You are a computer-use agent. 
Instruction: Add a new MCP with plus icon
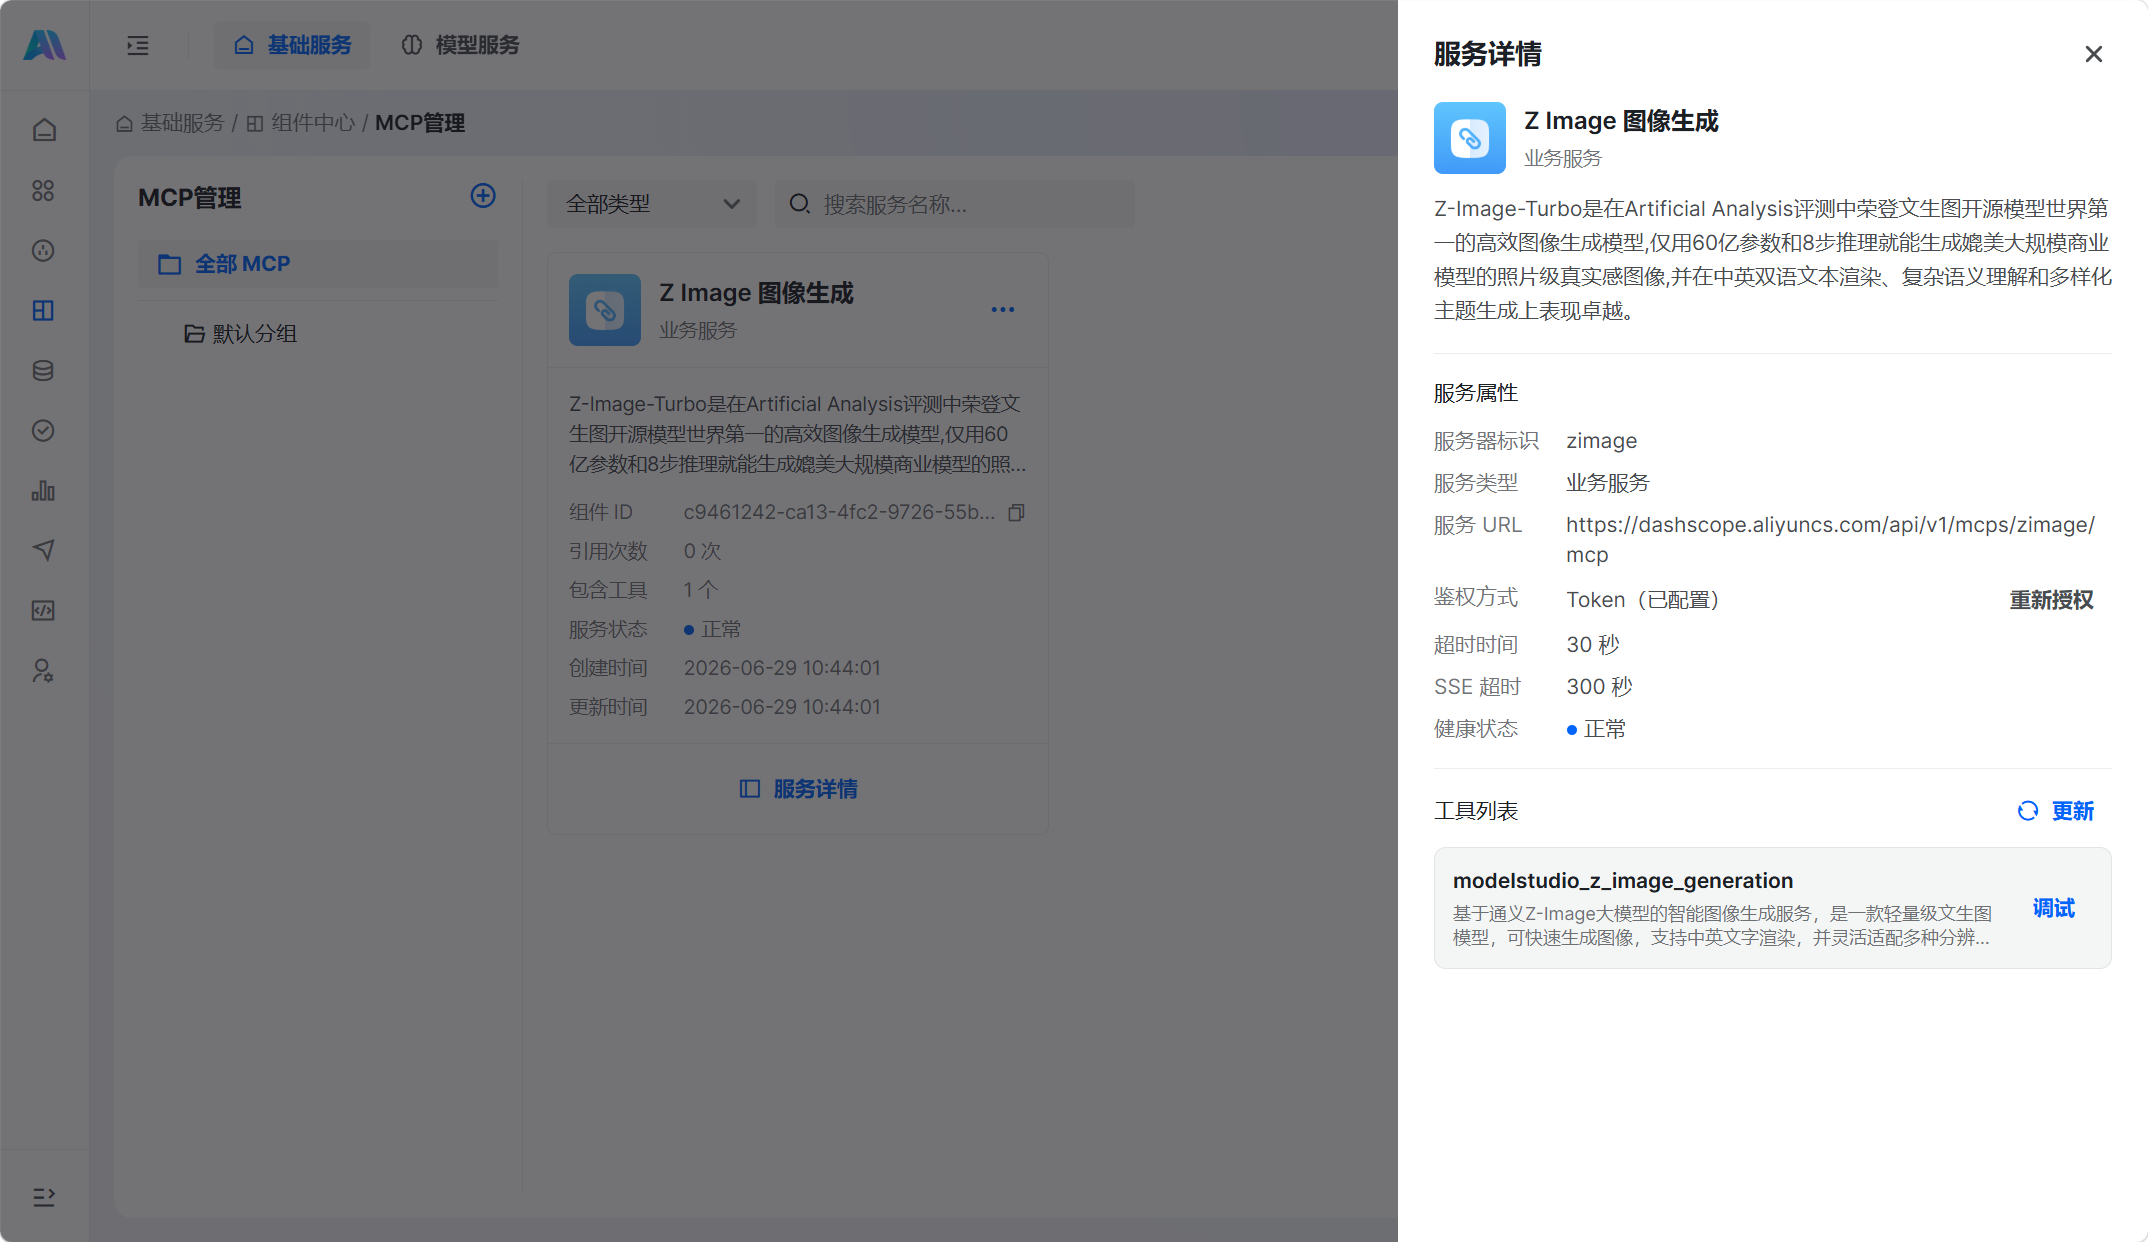tap(483, 196)
